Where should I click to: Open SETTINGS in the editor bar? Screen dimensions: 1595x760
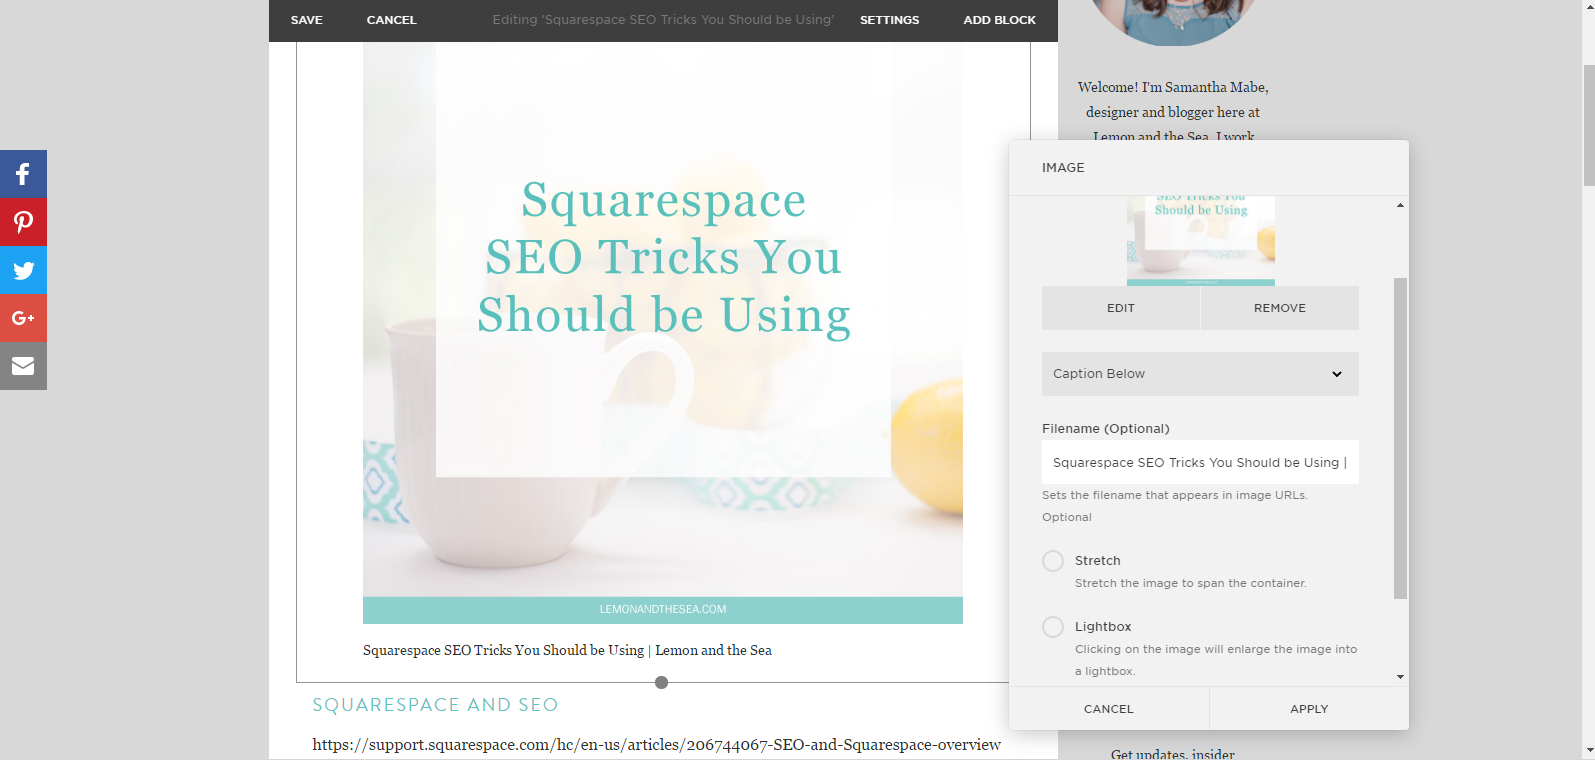(x=890, y=20)
